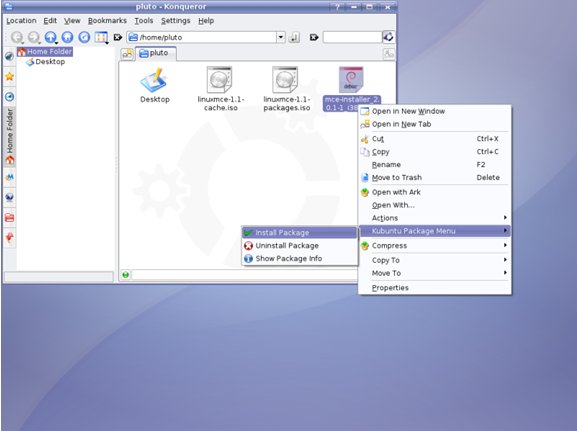Image resolution: width=577 pixels, height=431 pixels.
Task: Select Desktop in sidebar tree
Action: point(46,62)
